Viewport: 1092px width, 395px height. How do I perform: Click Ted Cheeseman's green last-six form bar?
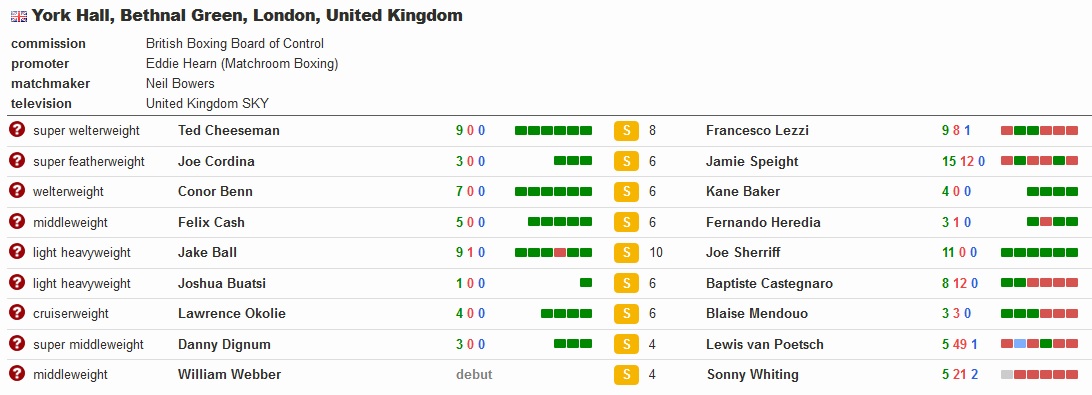click(553, 130)
